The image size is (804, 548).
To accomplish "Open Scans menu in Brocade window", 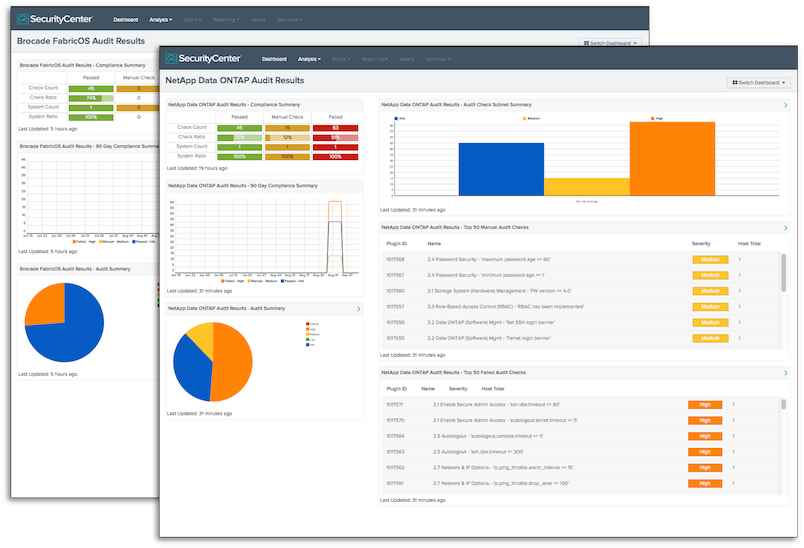I will 192,19.
